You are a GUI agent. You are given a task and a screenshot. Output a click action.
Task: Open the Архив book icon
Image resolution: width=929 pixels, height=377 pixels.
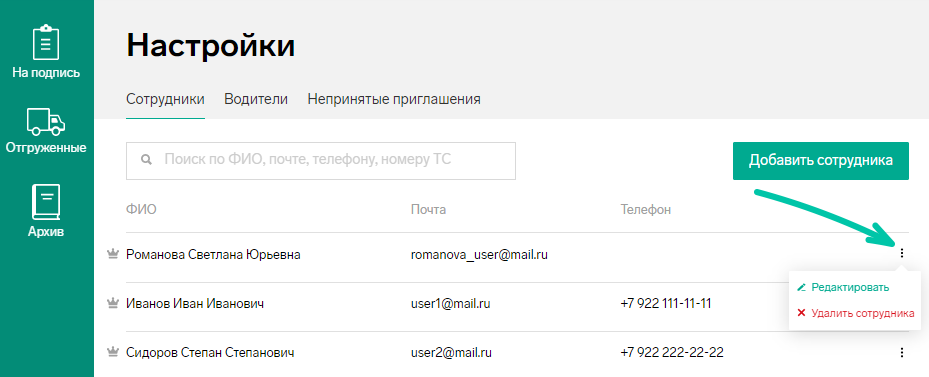tap(46, 202)
